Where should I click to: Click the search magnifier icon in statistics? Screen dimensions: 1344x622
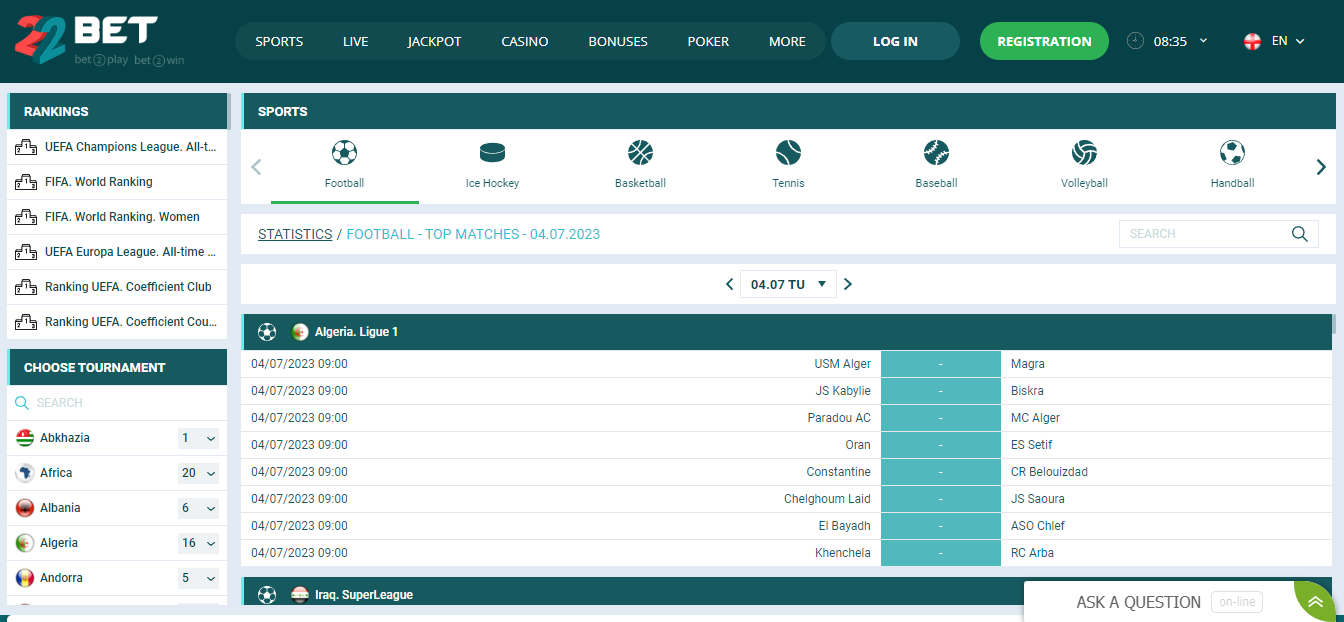click(1299, 234)
